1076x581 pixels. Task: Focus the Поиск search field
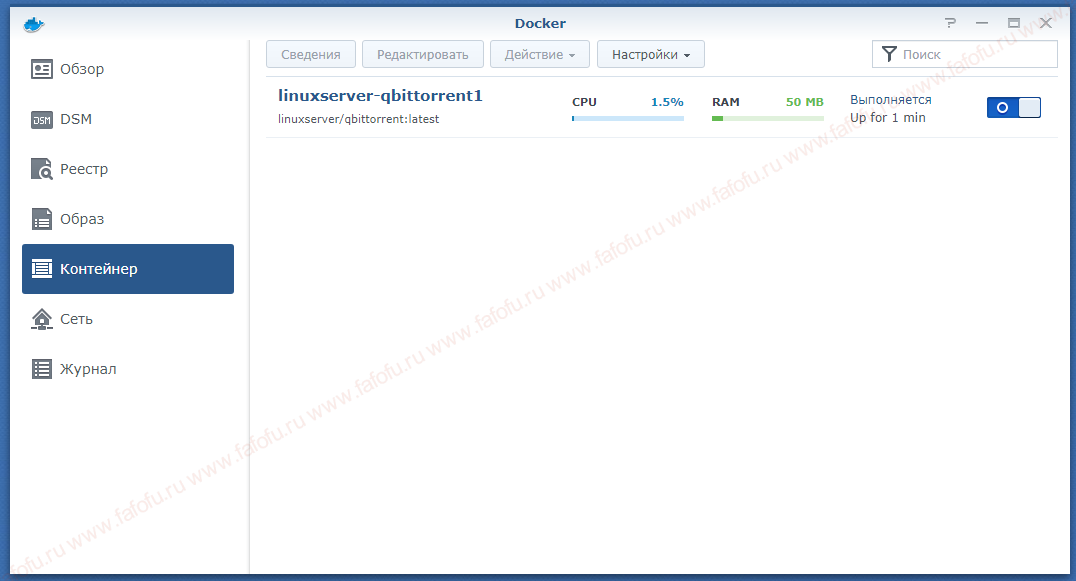(x=964, y=54)
